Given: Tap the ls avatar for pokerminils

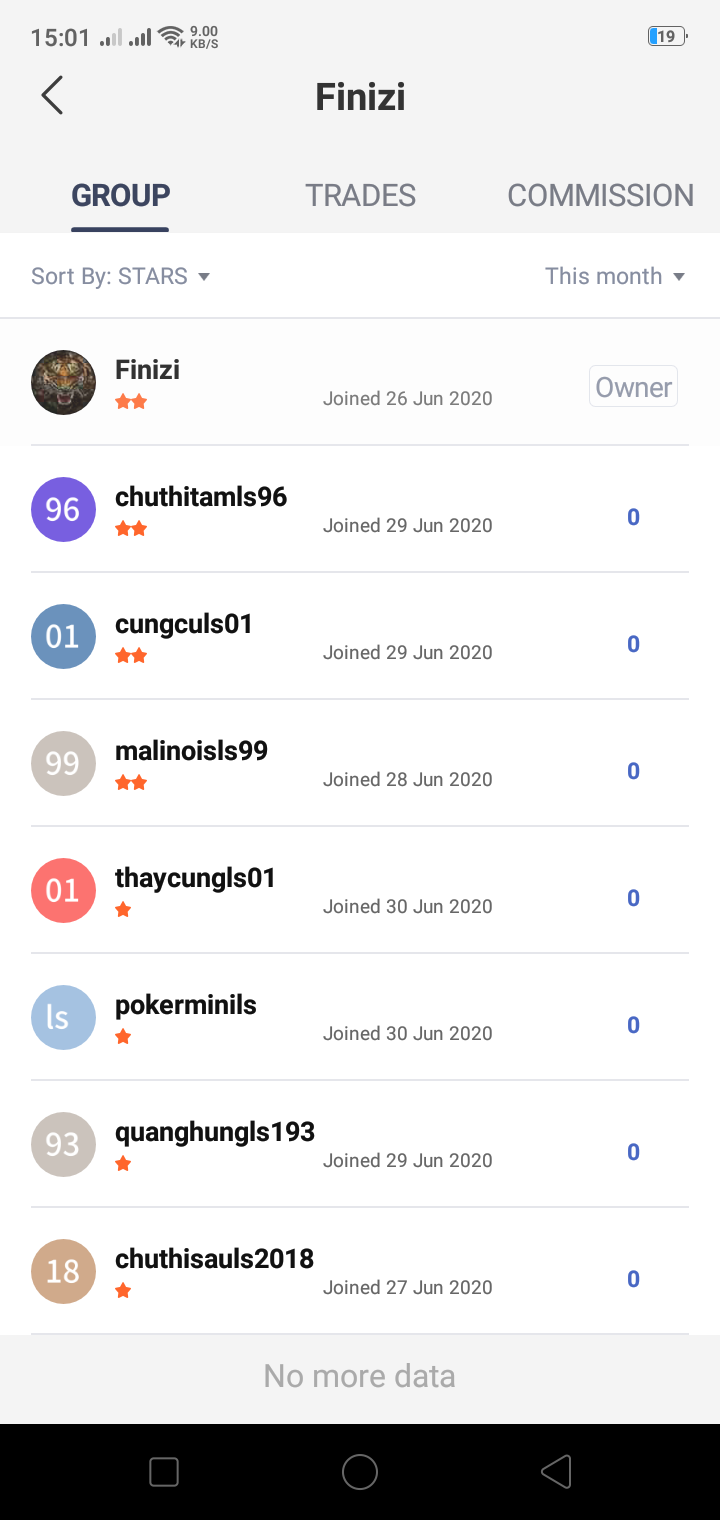Looking at the screenshot, I should [x=64, y=1017].
